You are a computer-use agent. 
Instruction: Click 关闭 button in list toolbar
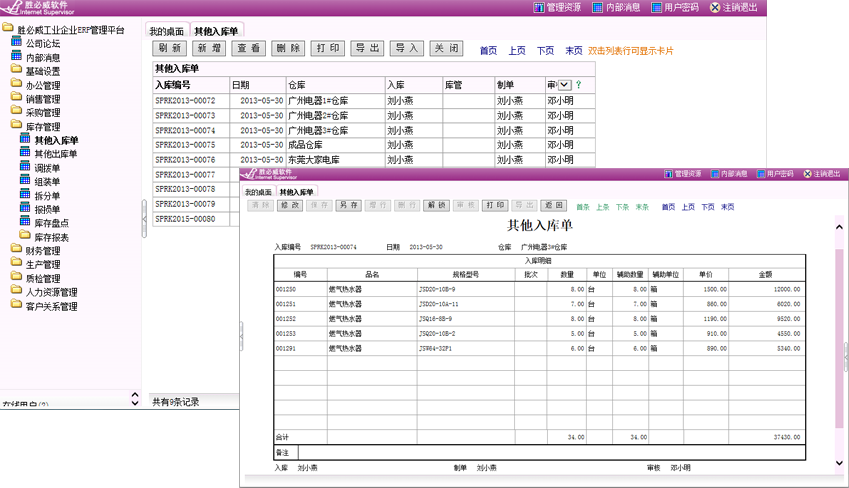446,48
